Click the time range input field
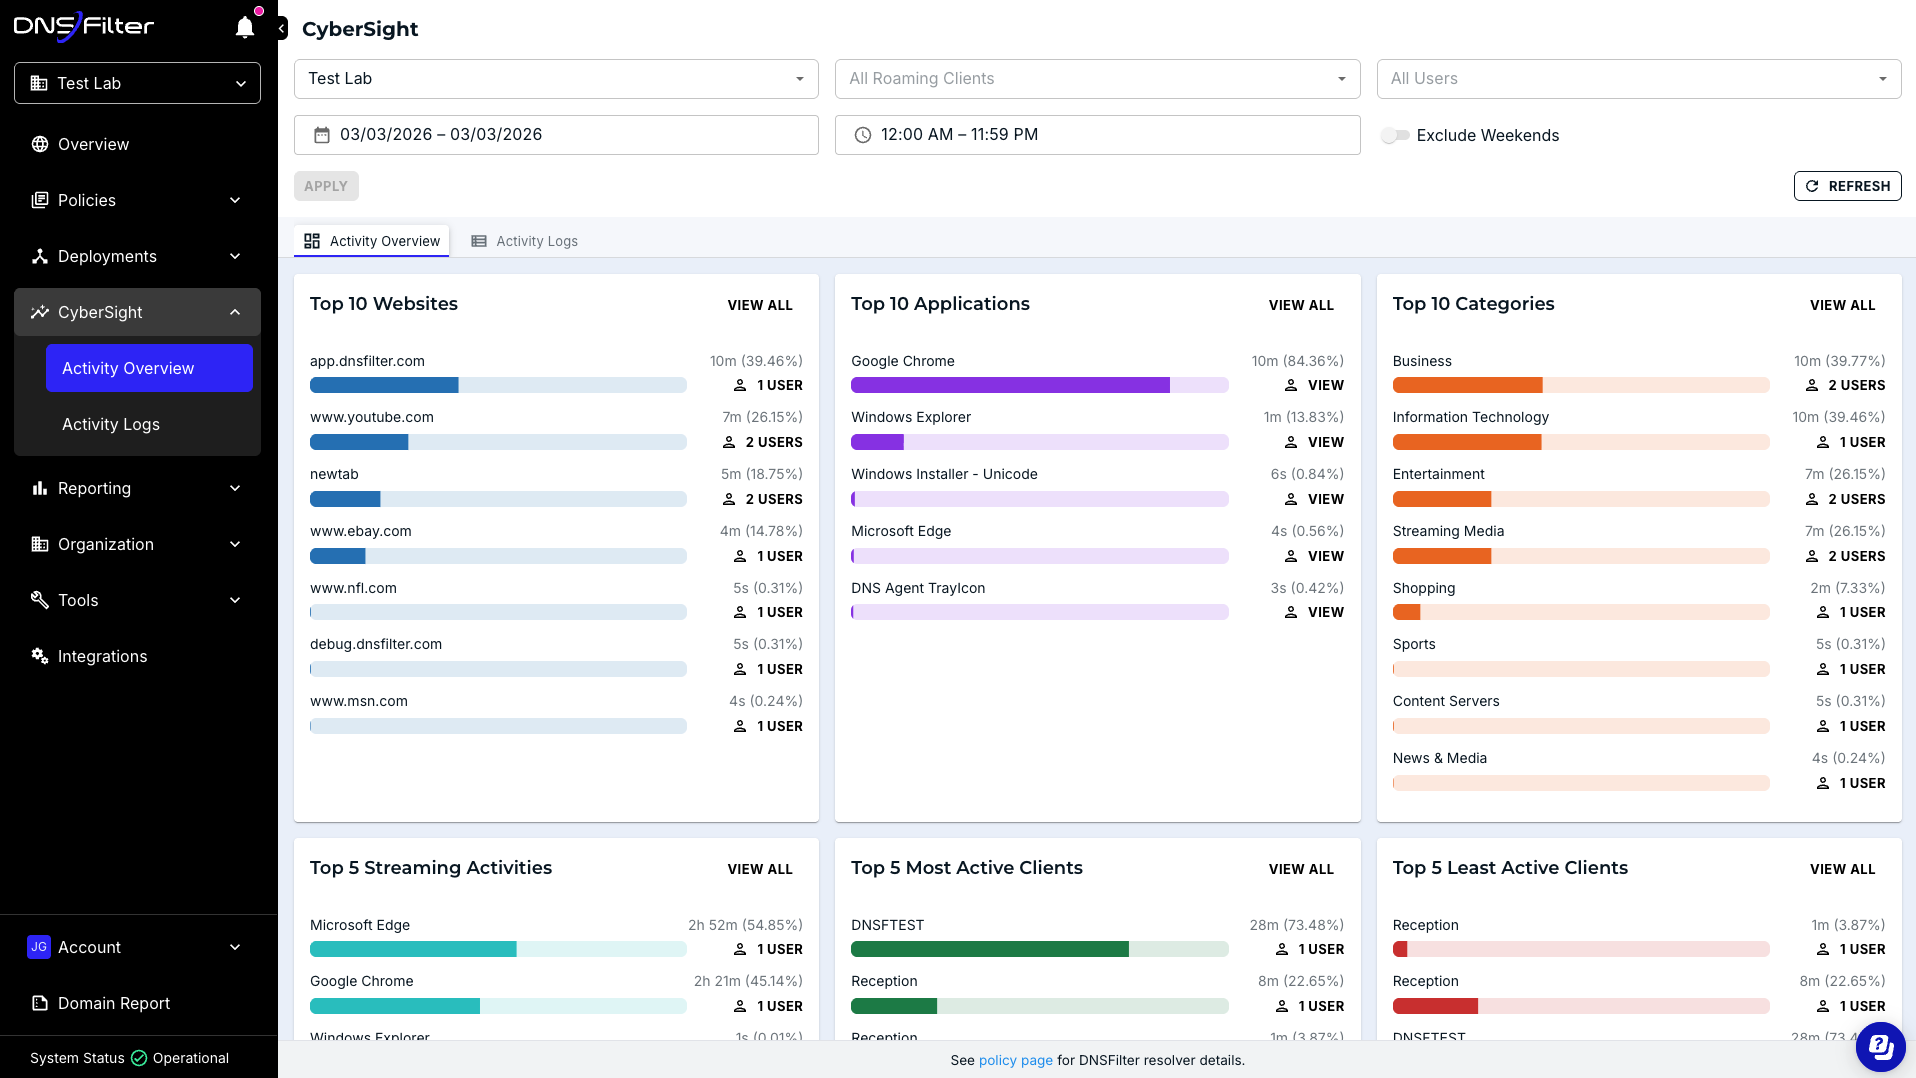Viewport: 1916px width, 1078px height. pyautogui.click(x=1097, y=135)
